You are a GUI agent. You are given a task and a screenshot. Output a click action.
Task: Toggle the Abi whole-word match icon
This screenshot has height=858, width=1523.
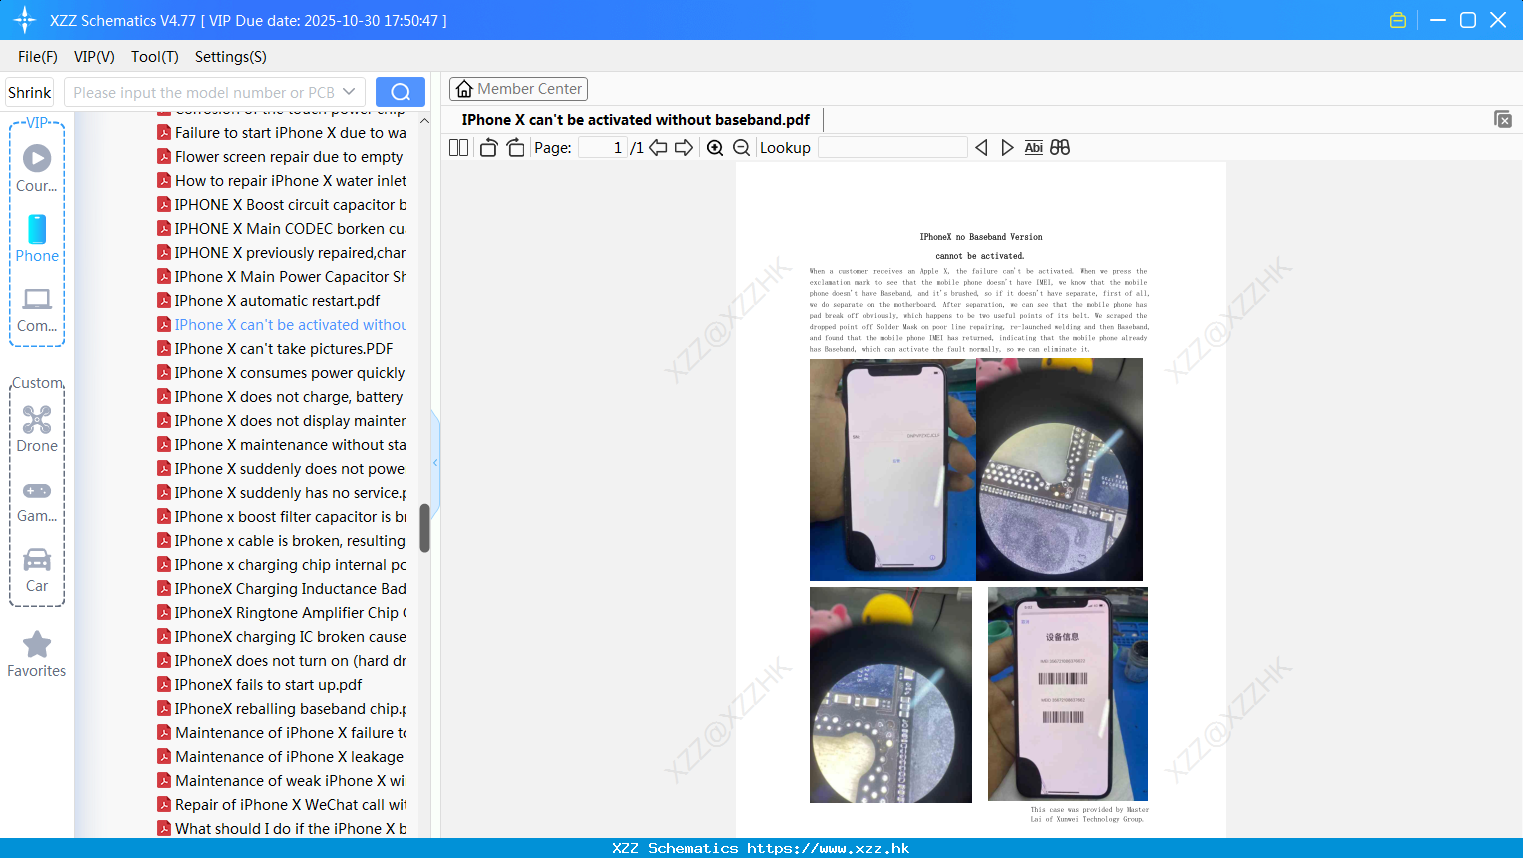click(1034, 147)
